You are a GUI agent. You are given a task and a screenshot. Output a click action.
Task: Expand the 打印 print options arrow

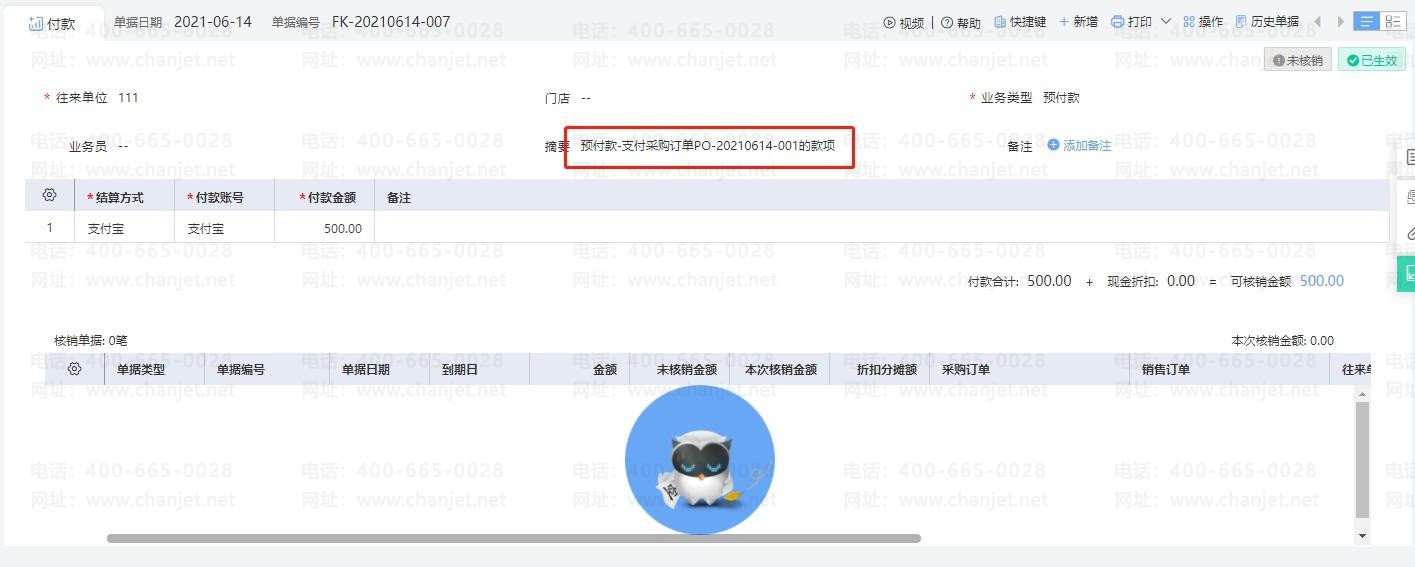1166,22
